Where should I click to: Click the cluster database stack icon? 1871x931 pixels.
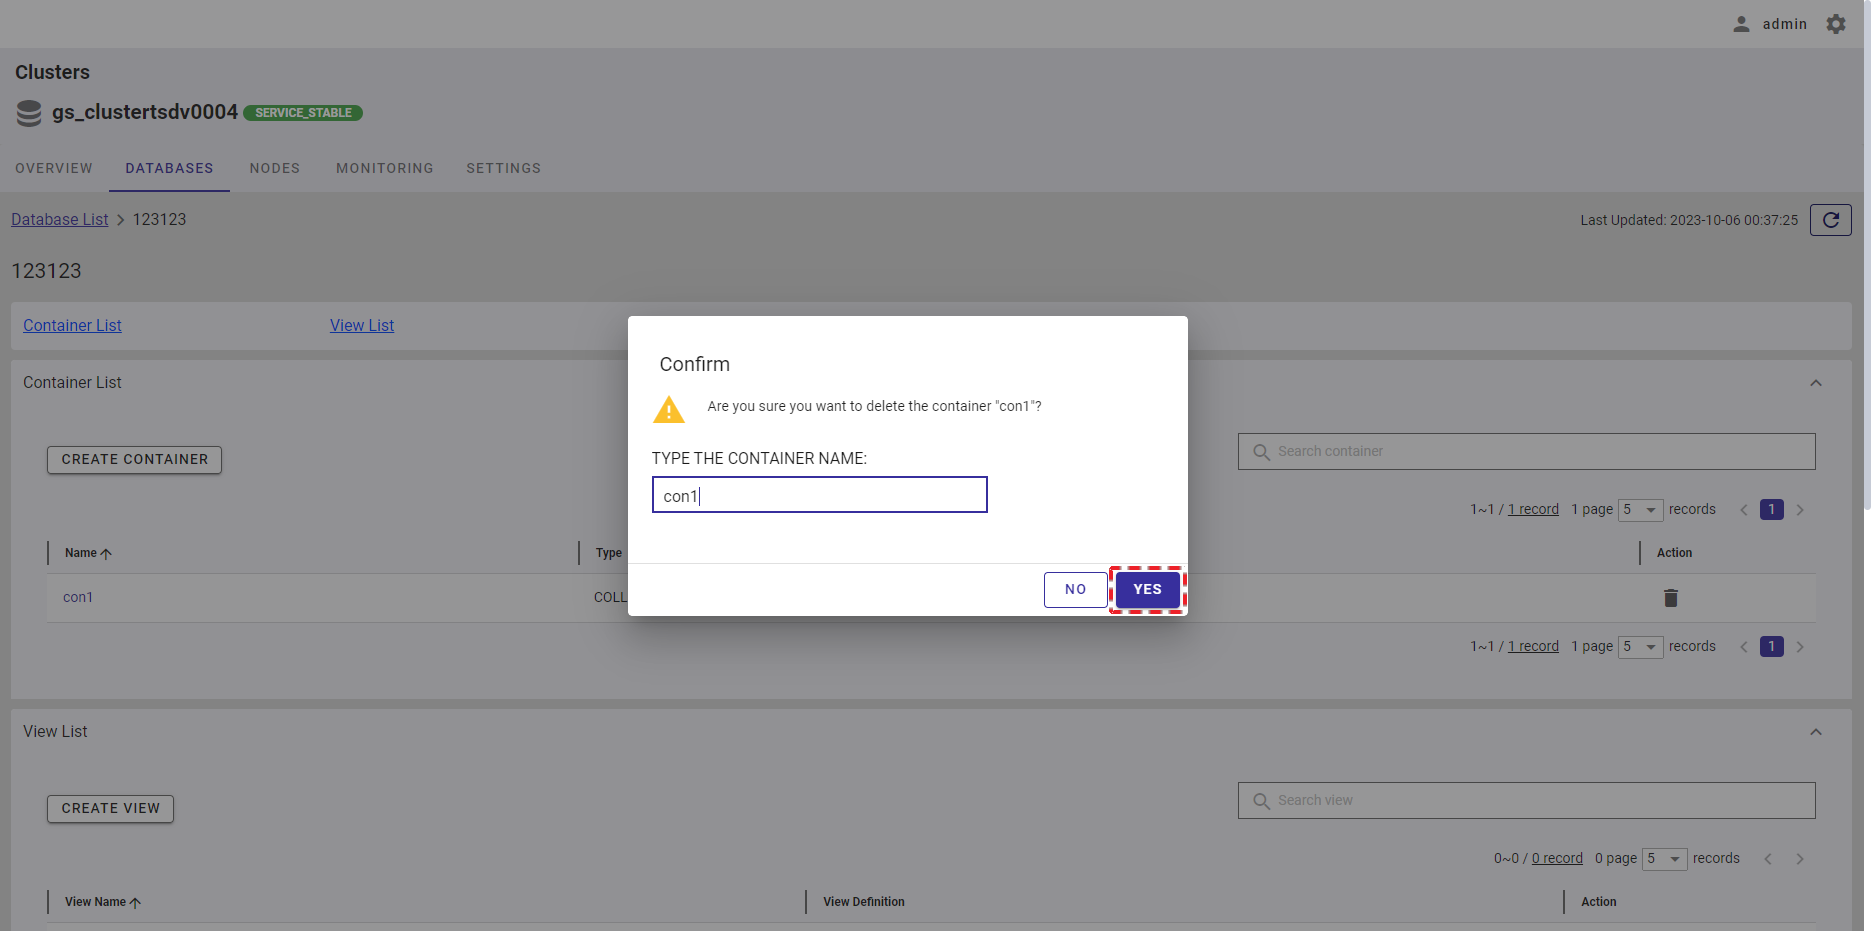pos(29,113)
